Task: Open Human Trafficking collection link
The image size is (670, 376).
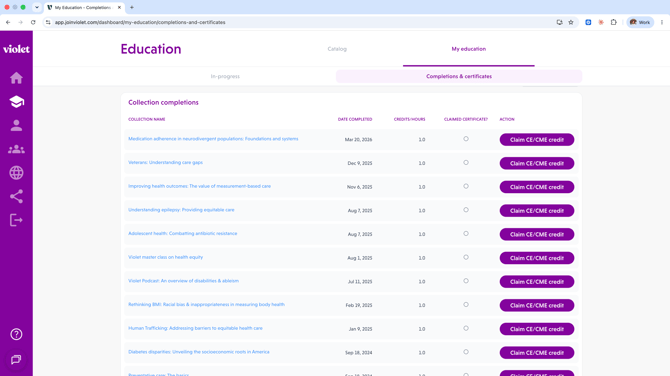Action: 195,328
